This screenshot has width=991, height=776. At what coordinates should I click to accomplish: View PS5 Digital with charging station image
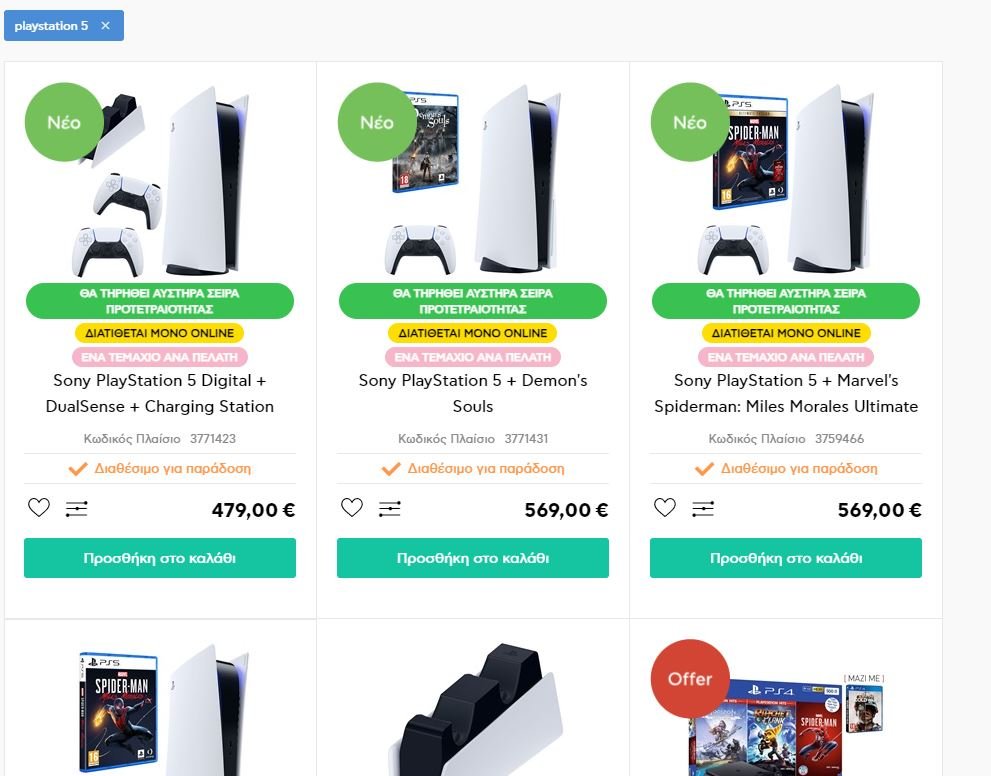[x=160, y=180]
